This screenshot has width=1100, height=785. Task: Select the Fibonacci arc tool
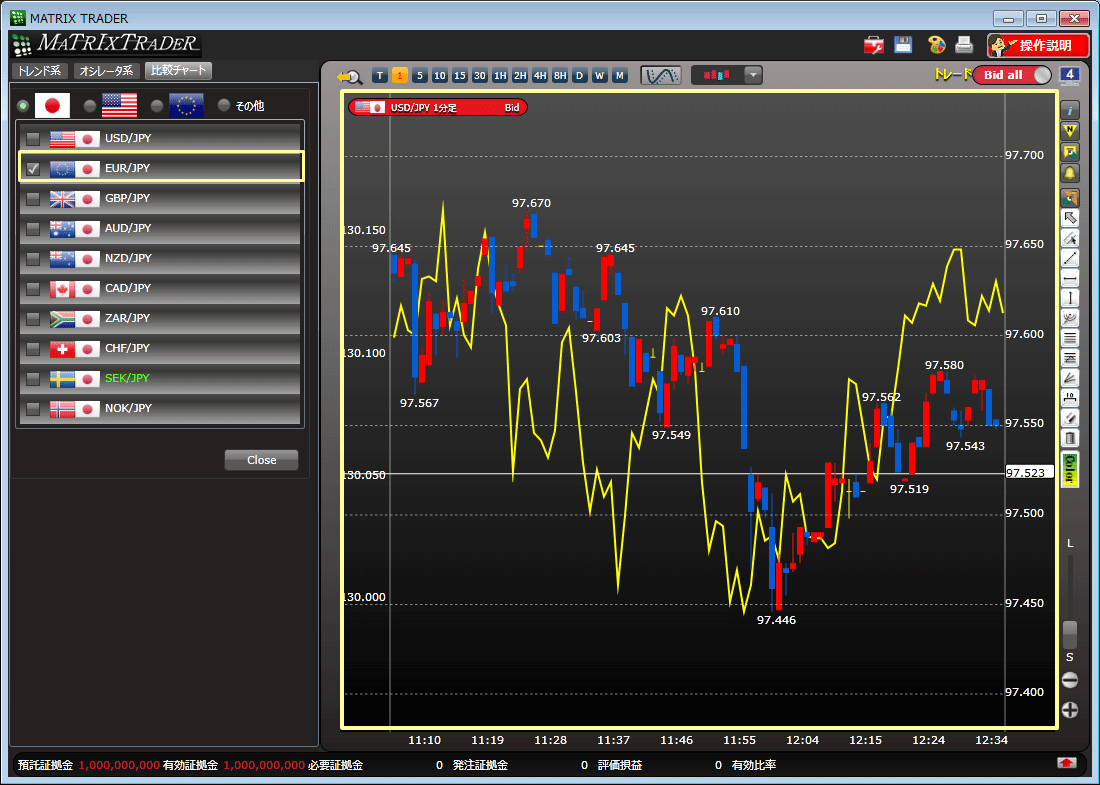click(x=1069, y=318)
